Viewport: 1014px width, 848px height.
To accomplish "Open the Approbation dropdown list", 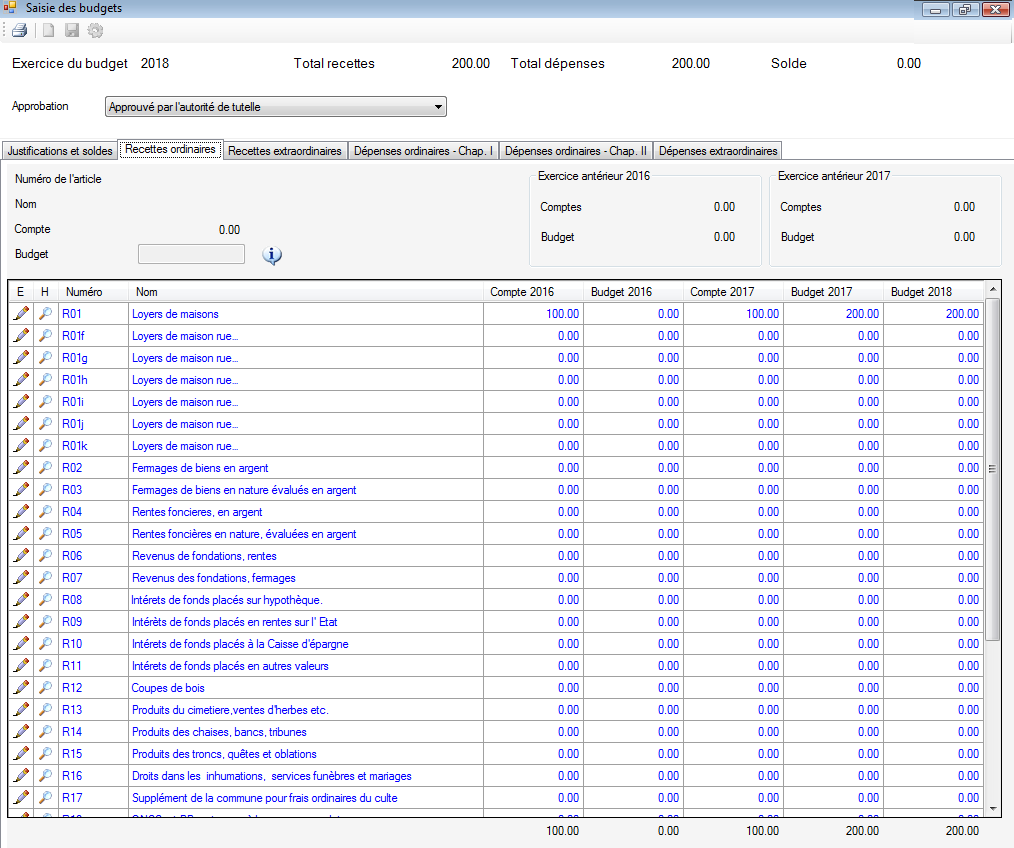I will click(275, 107).
